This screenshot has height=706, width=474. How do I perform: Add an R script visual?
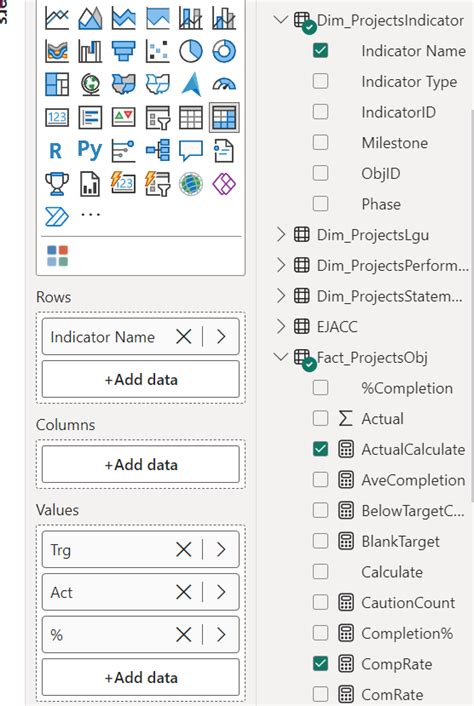pos(56,151)
